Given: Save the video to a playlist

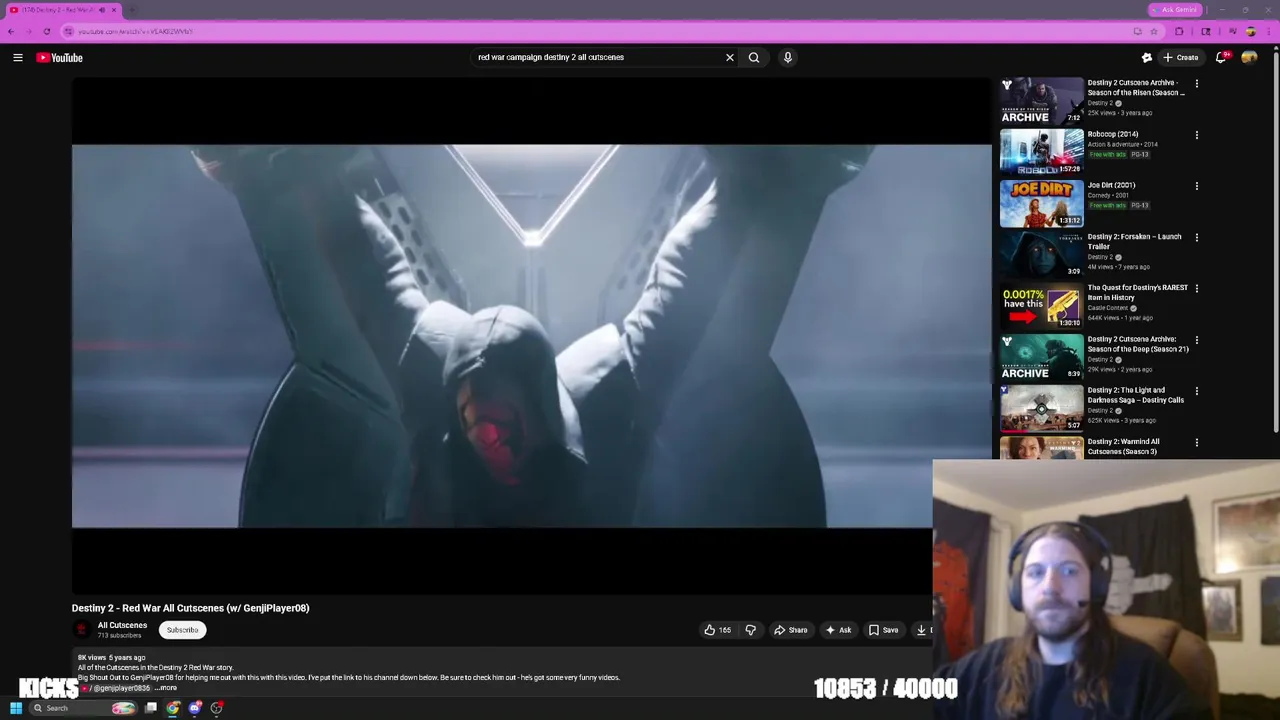Looking at the screenshot, I should click(x=883, y=630).
